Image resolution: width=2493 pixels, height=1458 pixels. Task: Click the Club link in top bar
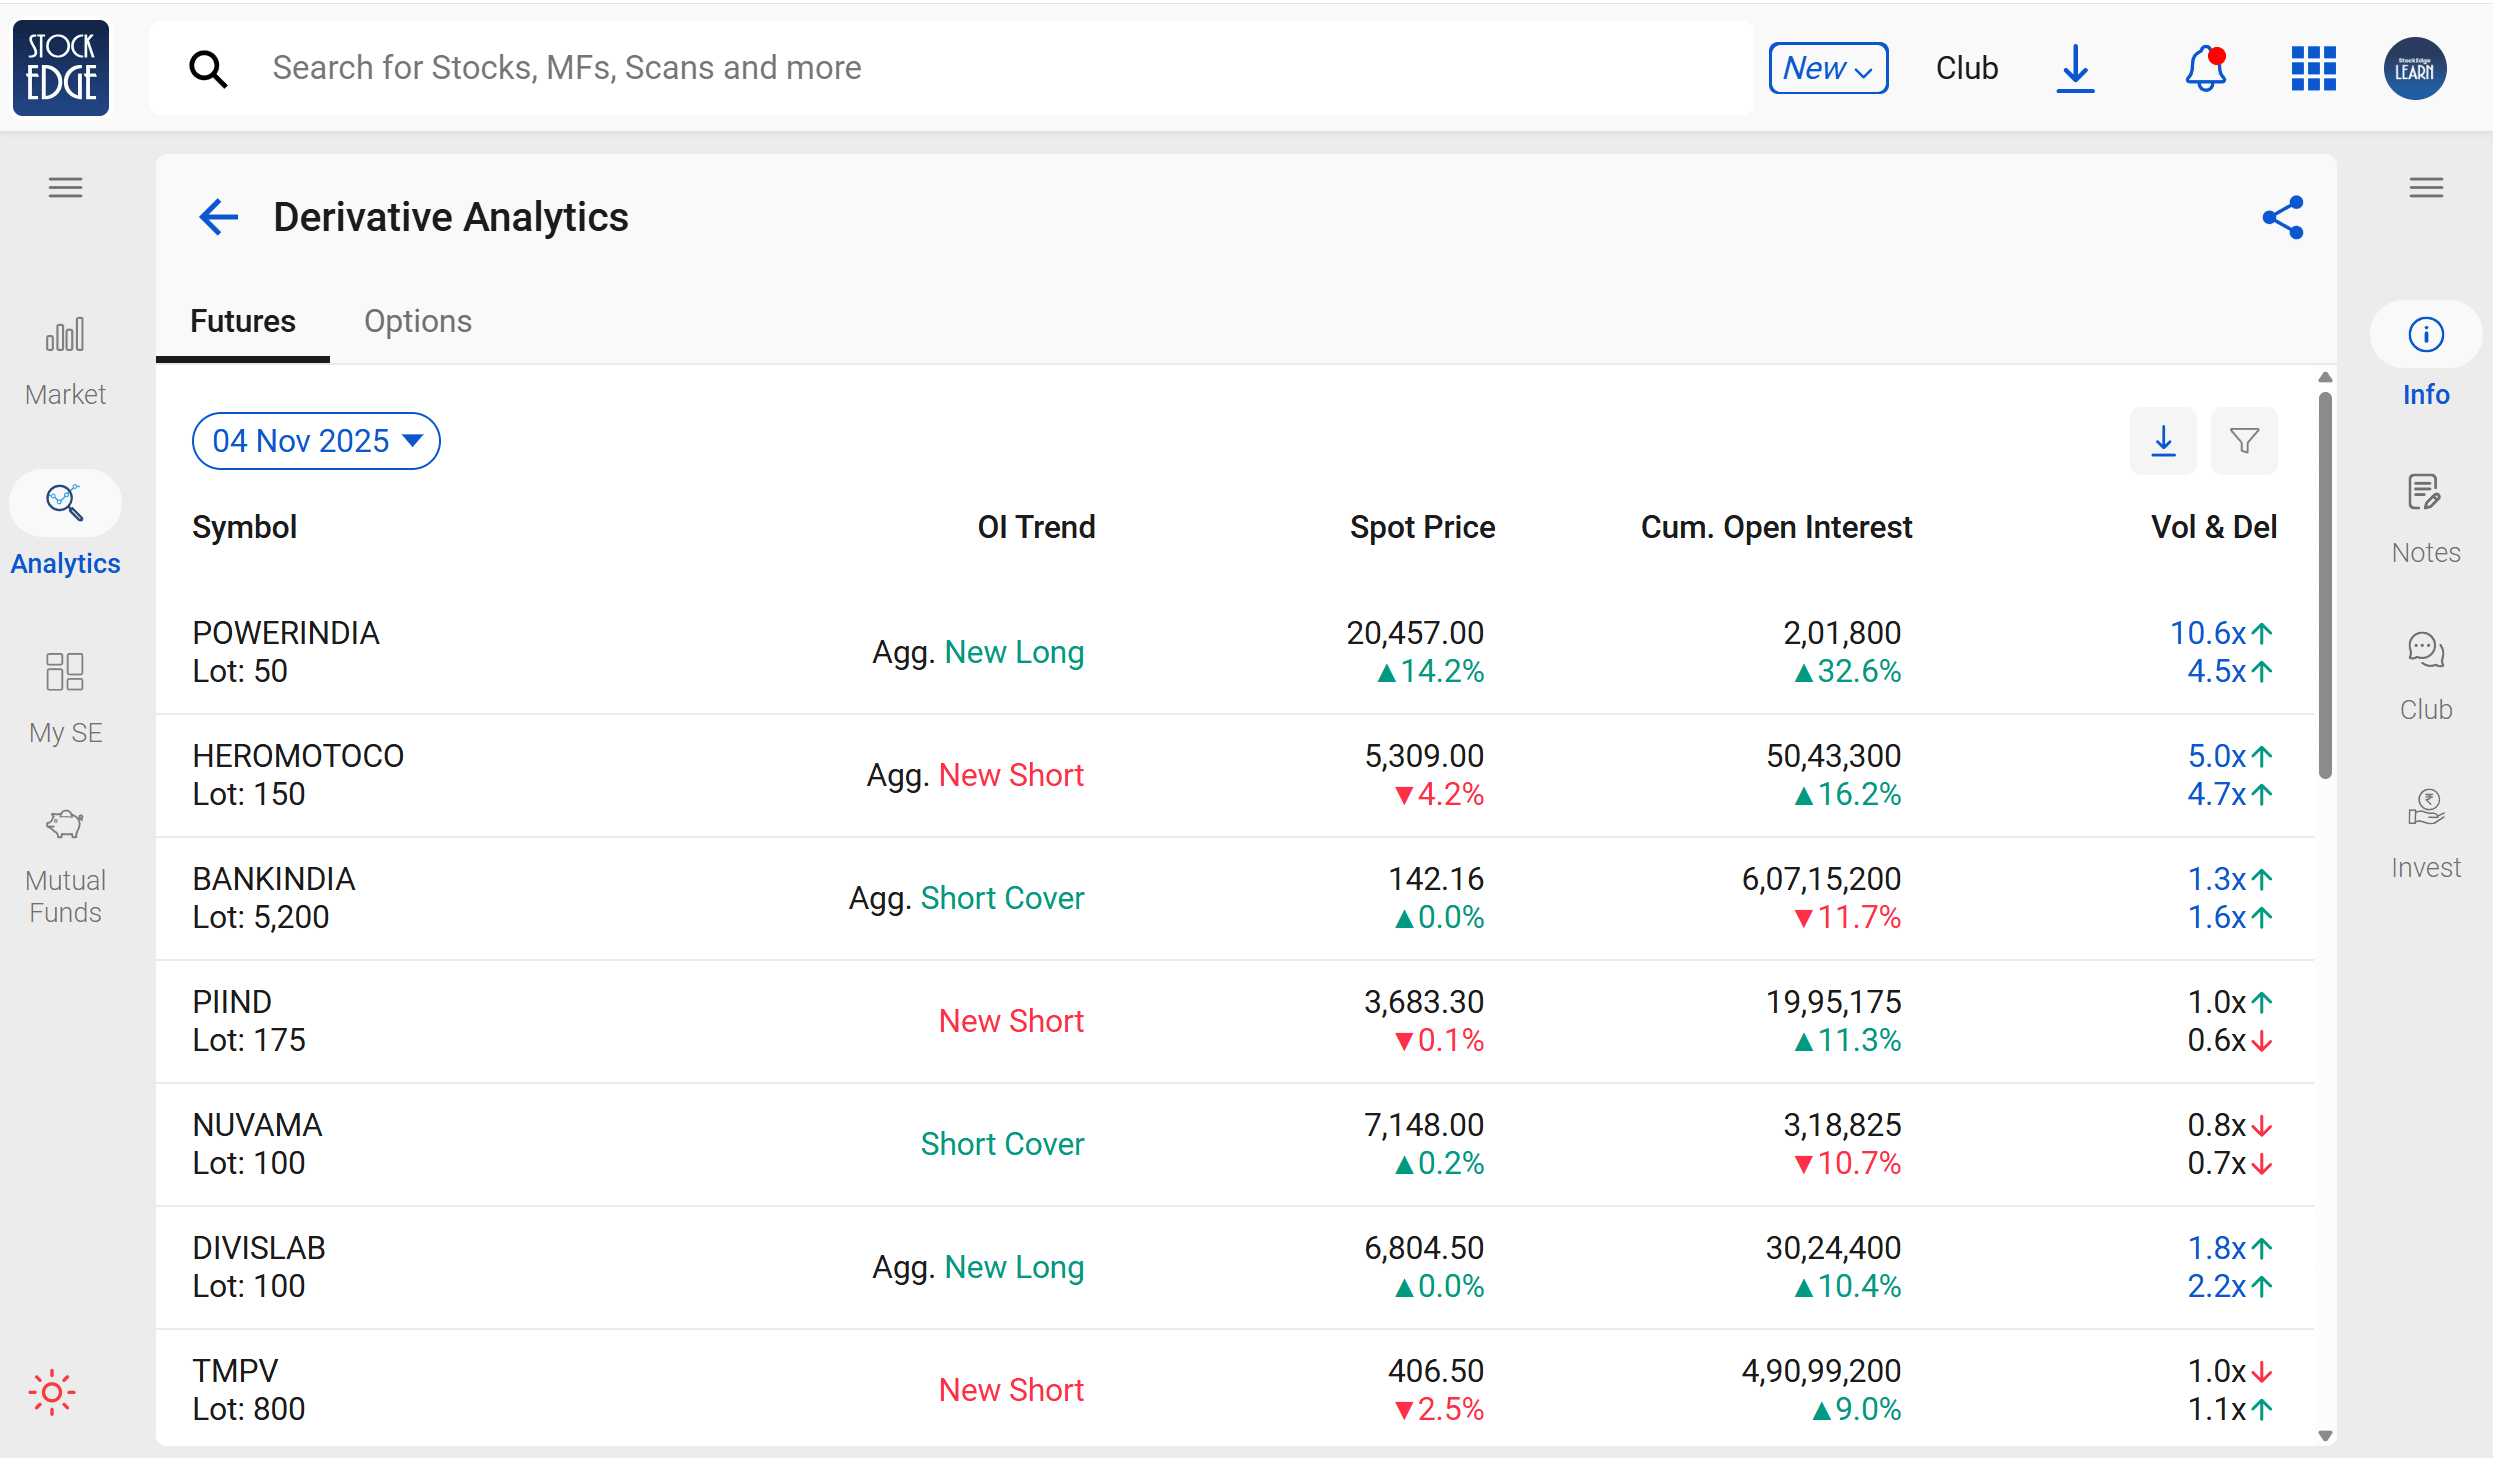[1966, 69]
